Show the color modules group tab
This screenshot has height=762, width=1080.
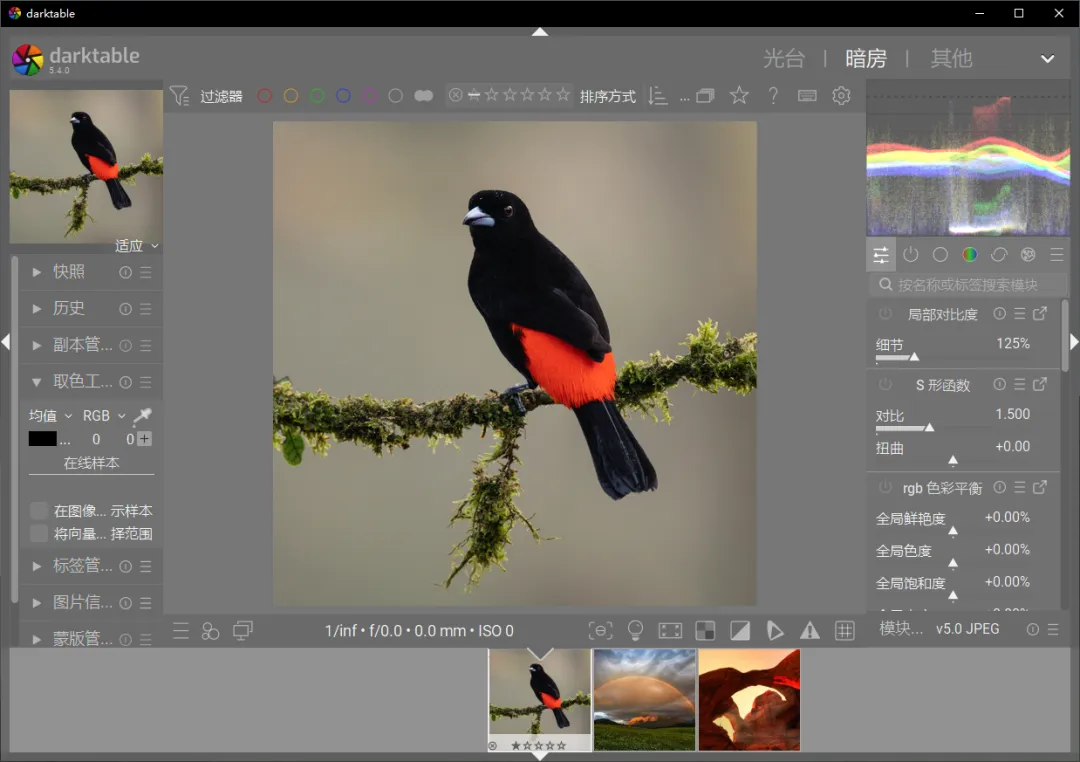click(970, 255)
